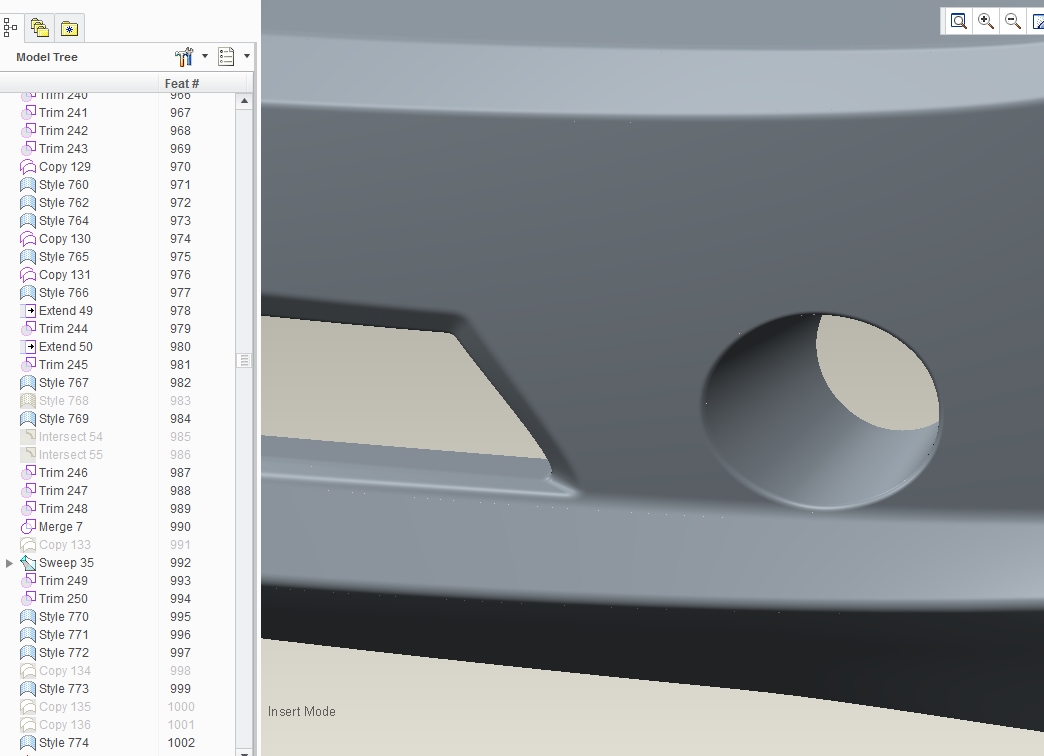Select greyed Copy 135 feature

click(x=65, y=706)
